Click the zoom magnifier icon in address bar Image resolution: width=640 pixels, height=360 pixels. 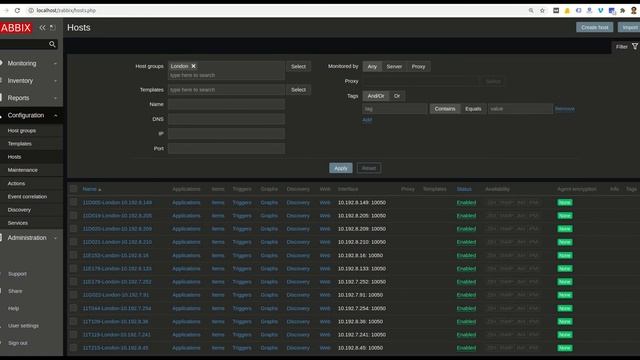(531, 11)
